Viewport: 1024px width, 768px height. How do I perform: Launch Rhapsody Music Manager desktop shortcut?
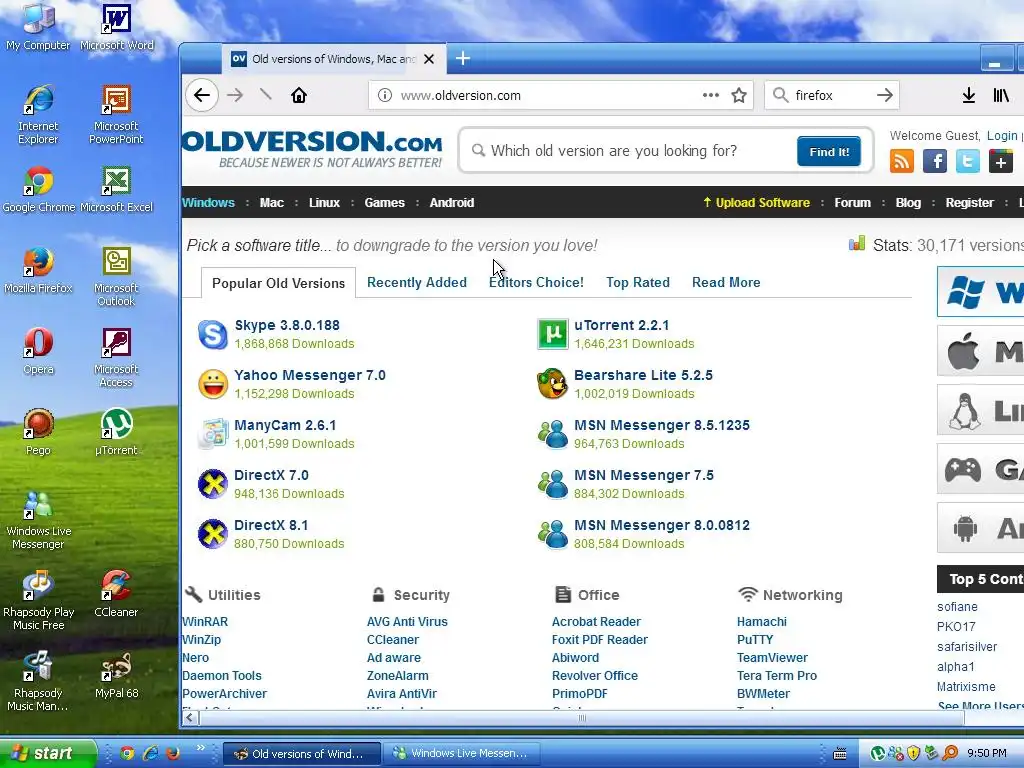tap(38, 681)
